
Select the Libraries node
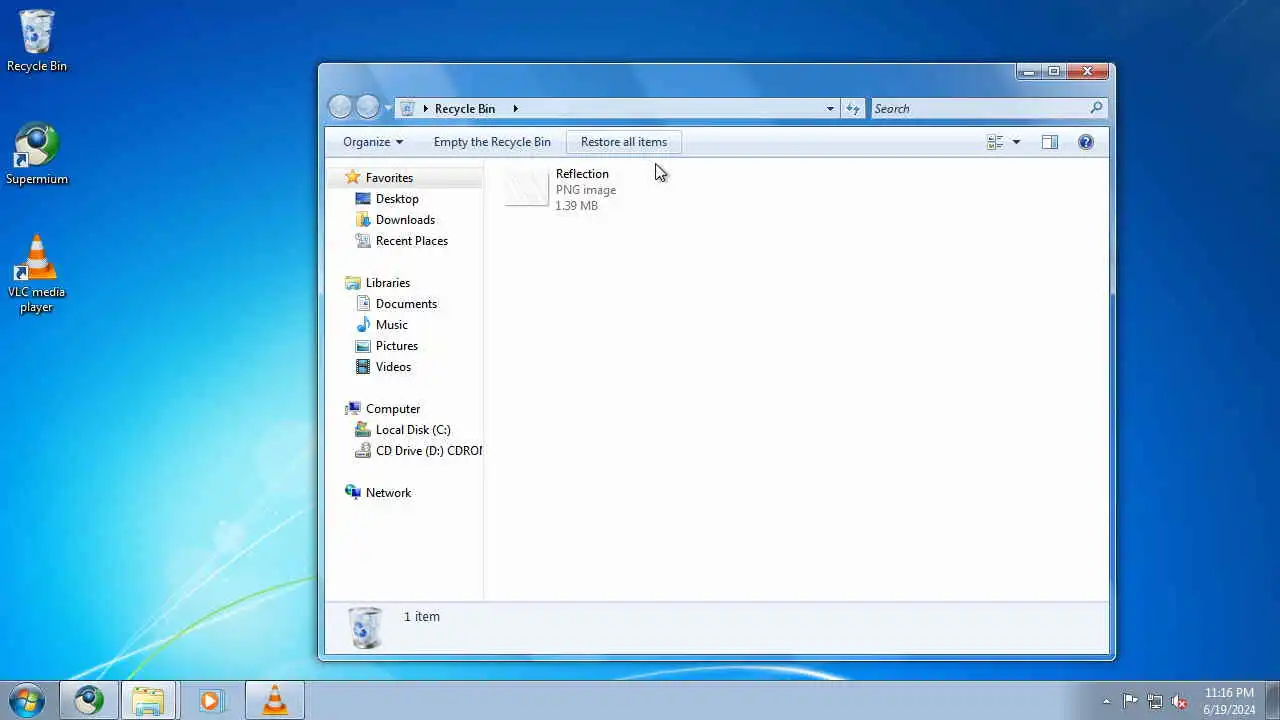pos(388,283)
